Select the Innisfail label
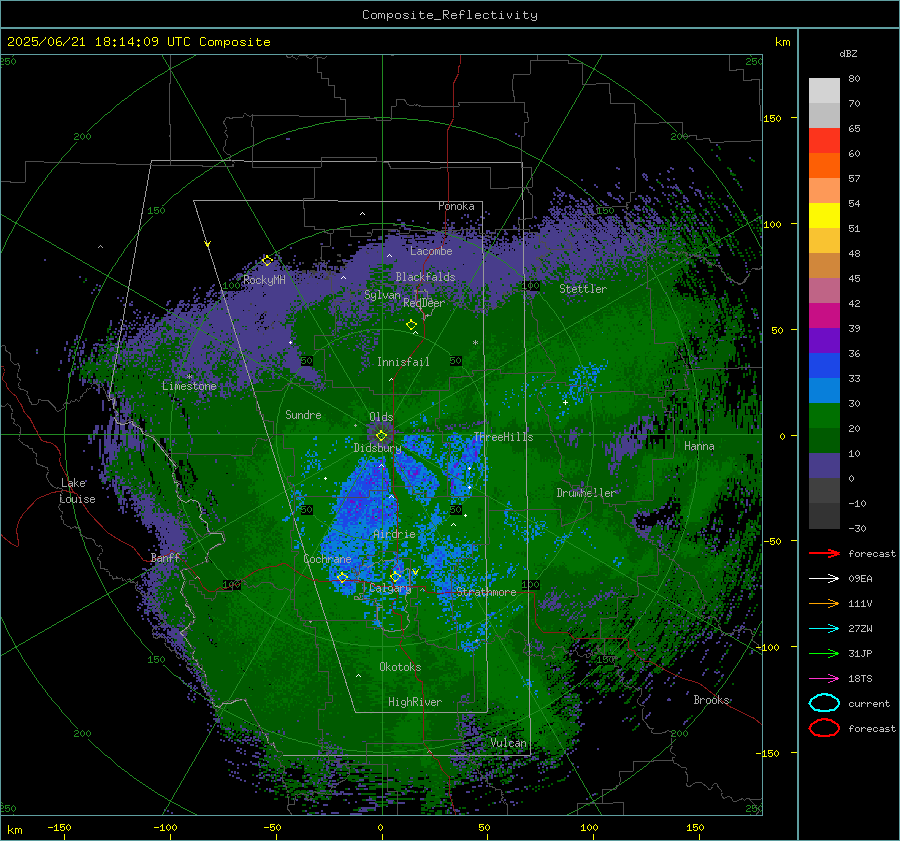 pyautogui.click(x=403, y=362)
